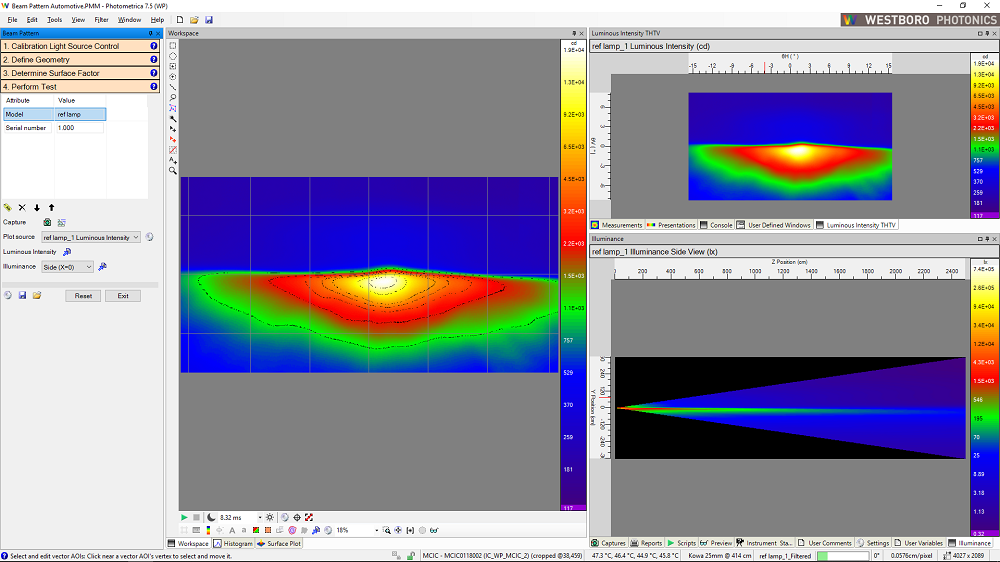Click the crosshair target icon in workspace toolbar

click(297, 517)
